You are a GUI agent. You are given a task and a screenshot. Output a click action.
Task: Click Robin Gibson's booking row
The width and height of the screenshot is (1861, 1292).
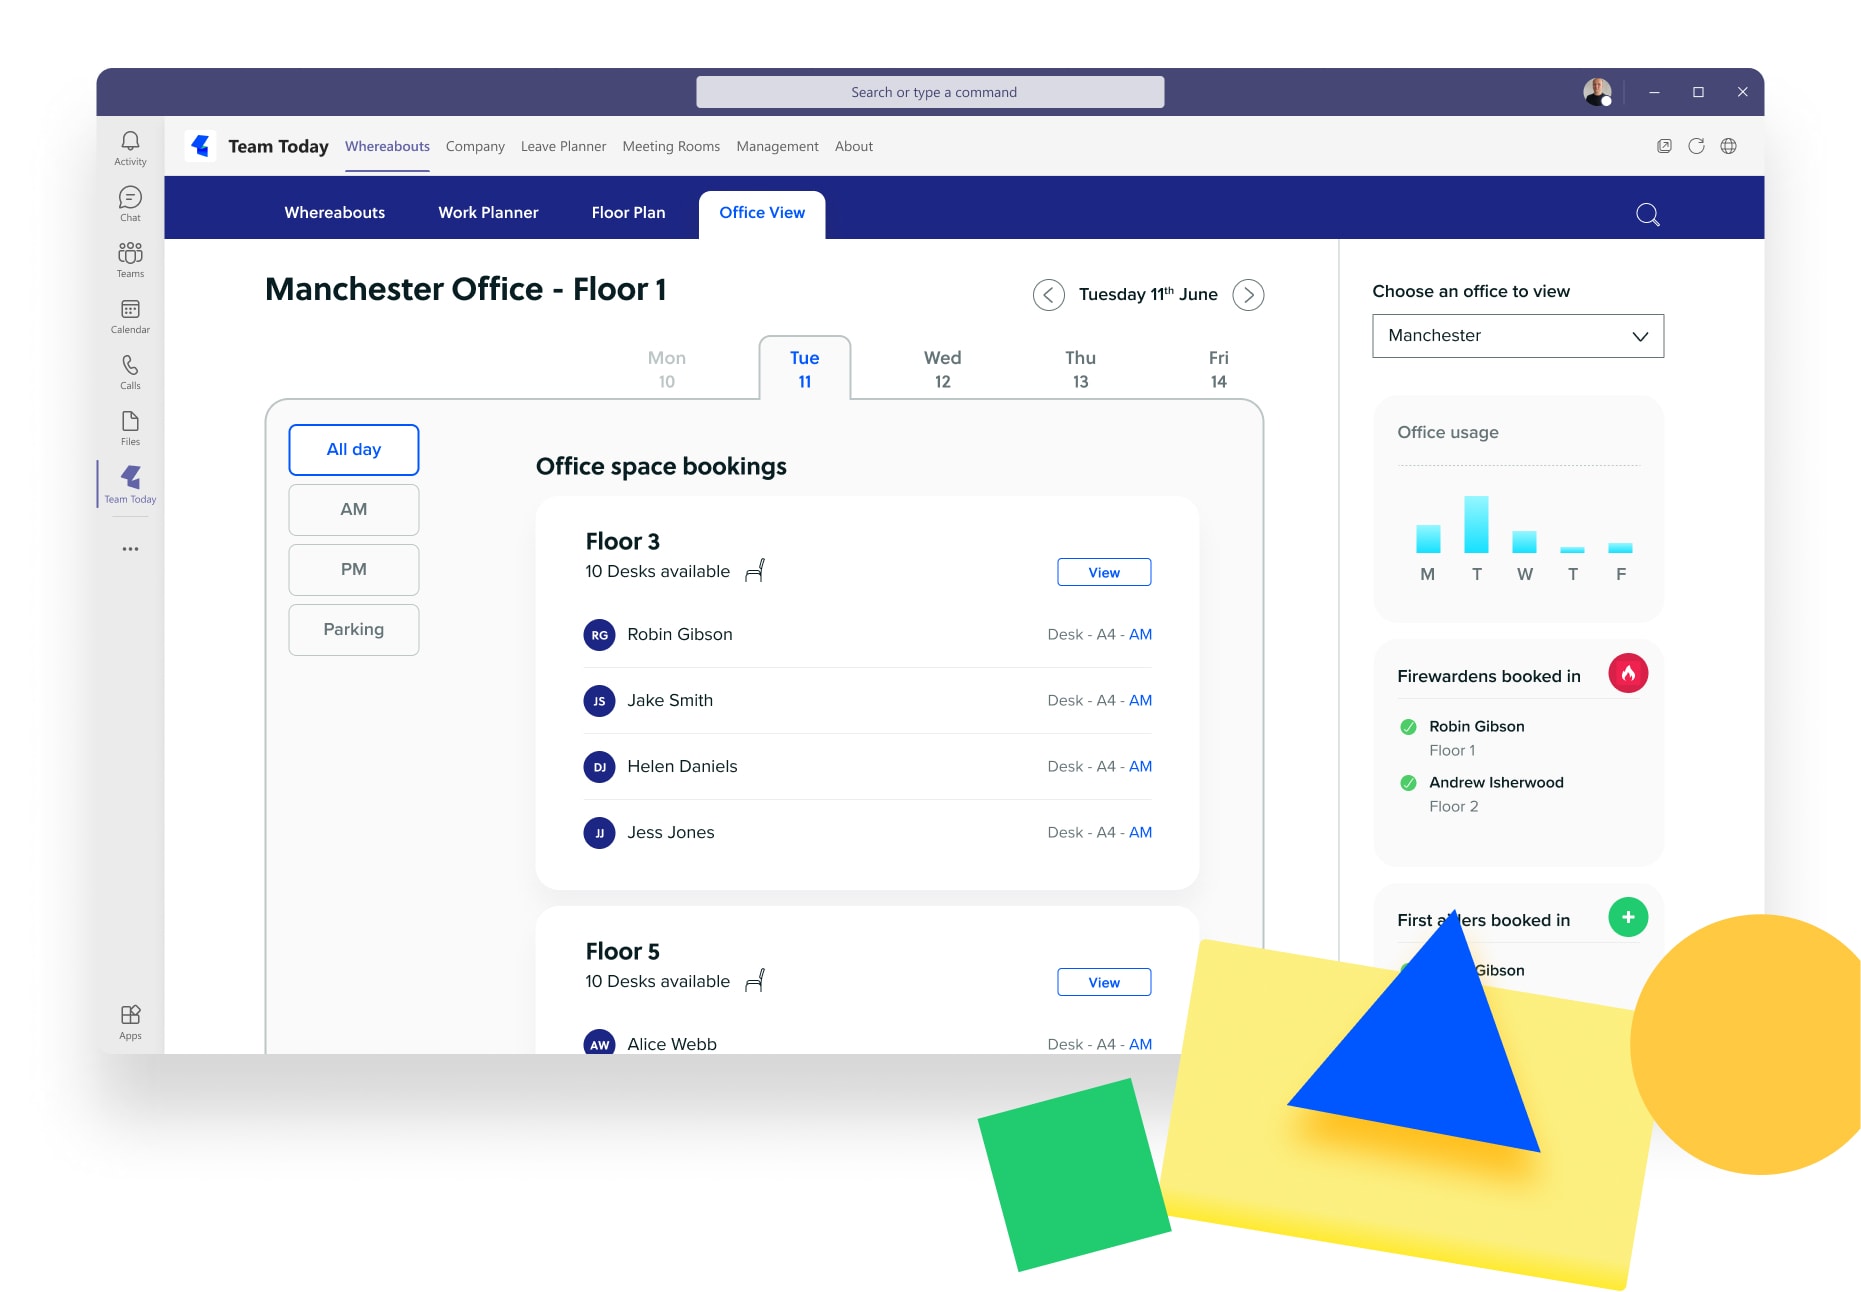click(867, 635)
